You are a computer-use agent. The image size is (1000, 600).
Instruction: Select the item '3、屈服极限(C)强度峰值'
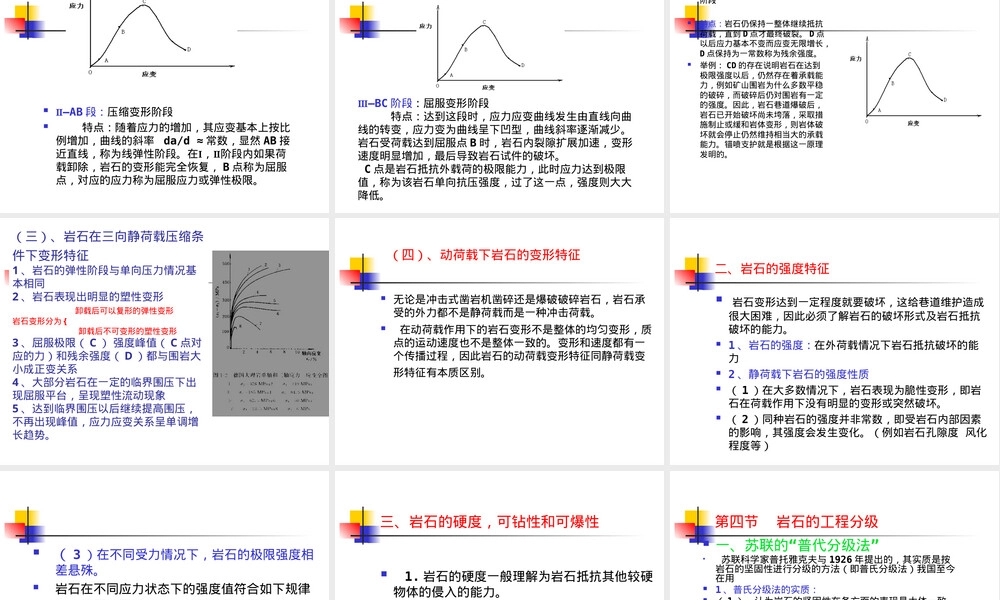(x=107, y=356)
